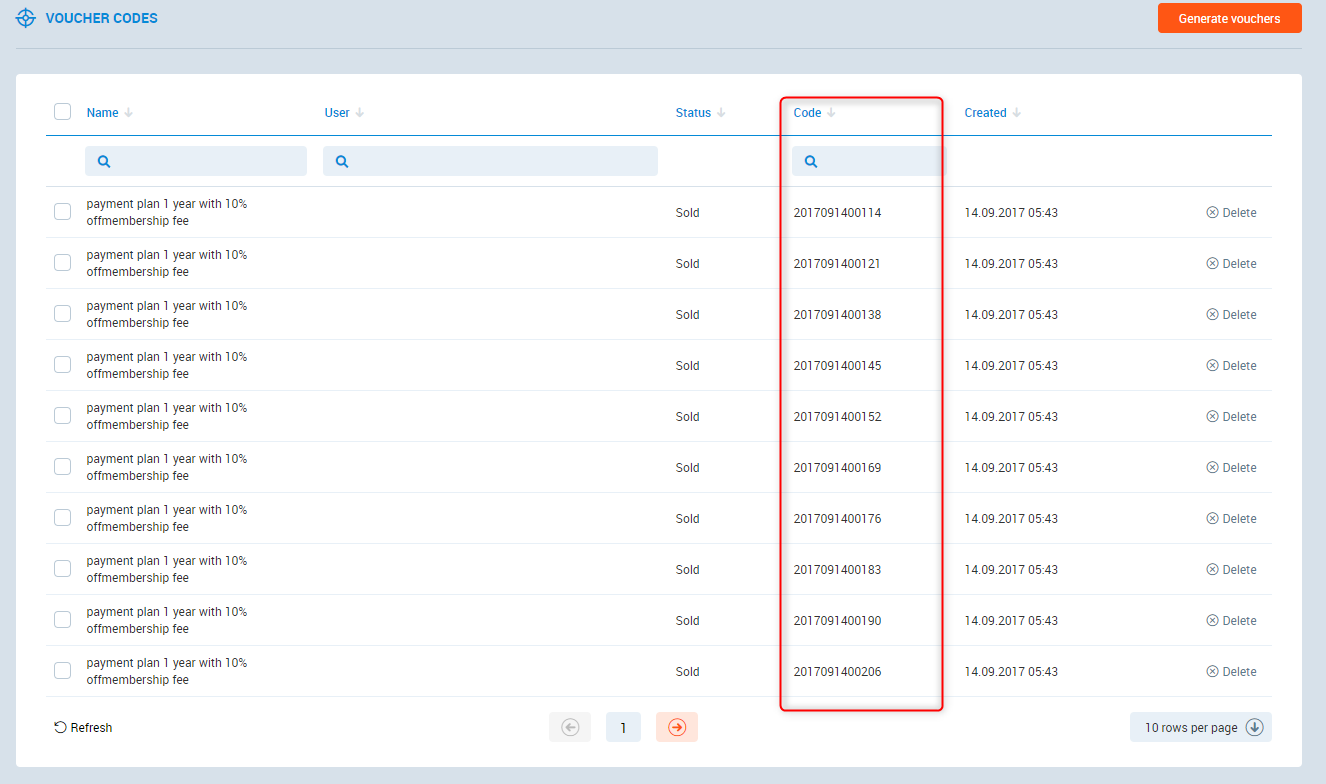Image resolution: width=1326 pixels, height=784 pixels.
Task: Sort by Status using its arrow icon
Action: (x=721, y=113)
